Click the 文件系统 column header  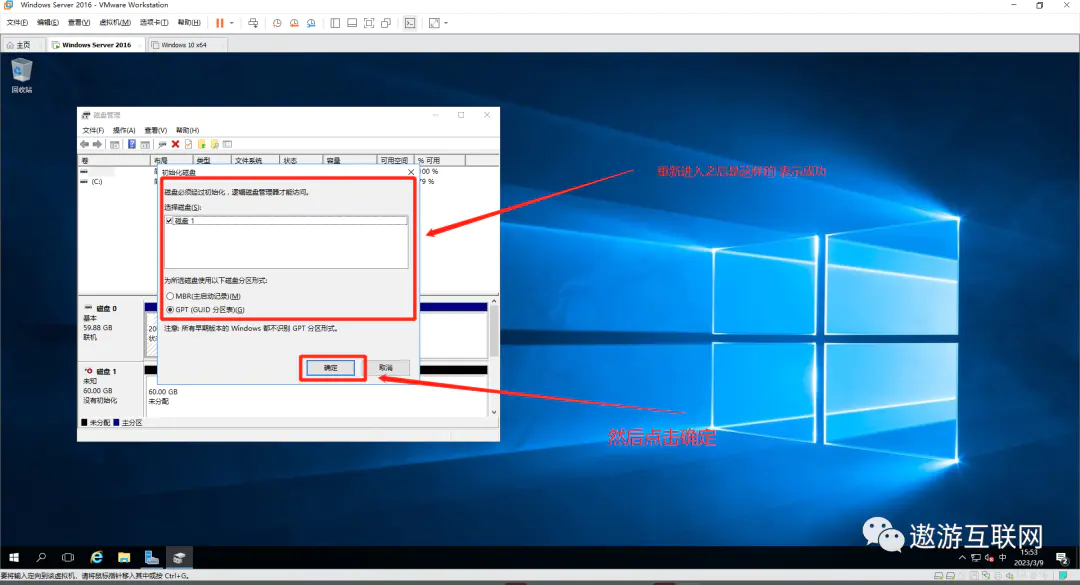tap(255, 160)
